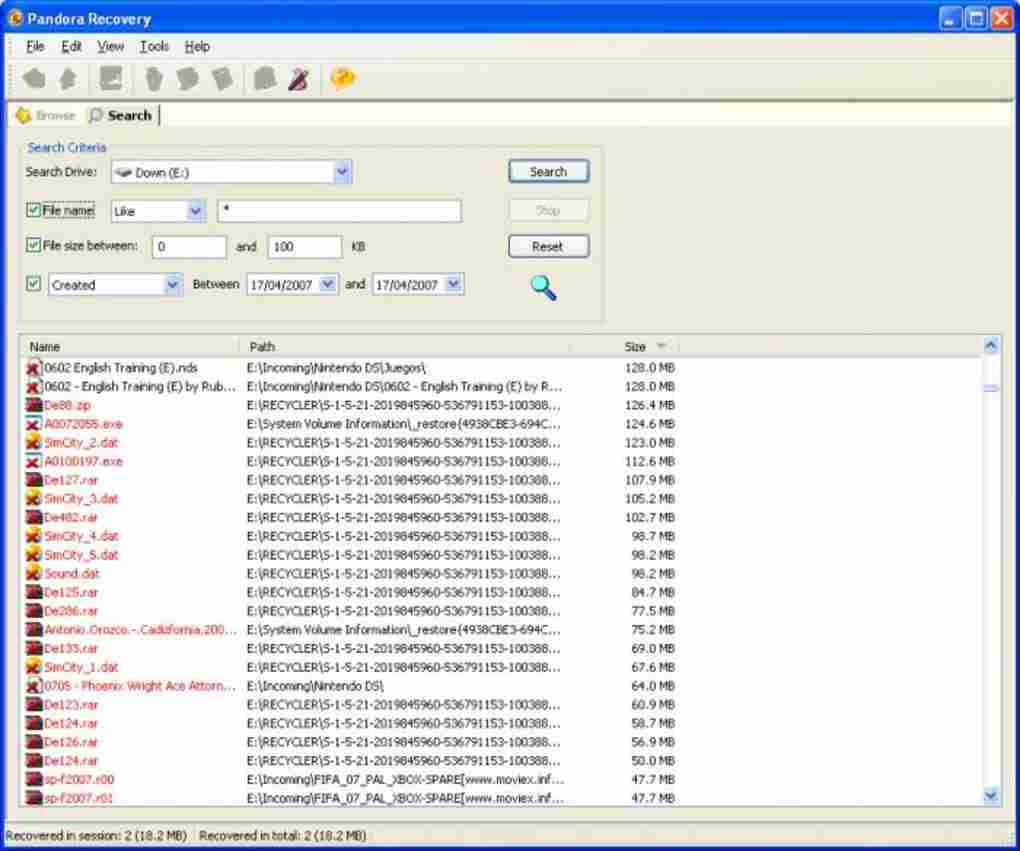Click the icon next to sp-f2007.r00
The width and height of the screenshot is (1020, 851).
tap(34, 779)
